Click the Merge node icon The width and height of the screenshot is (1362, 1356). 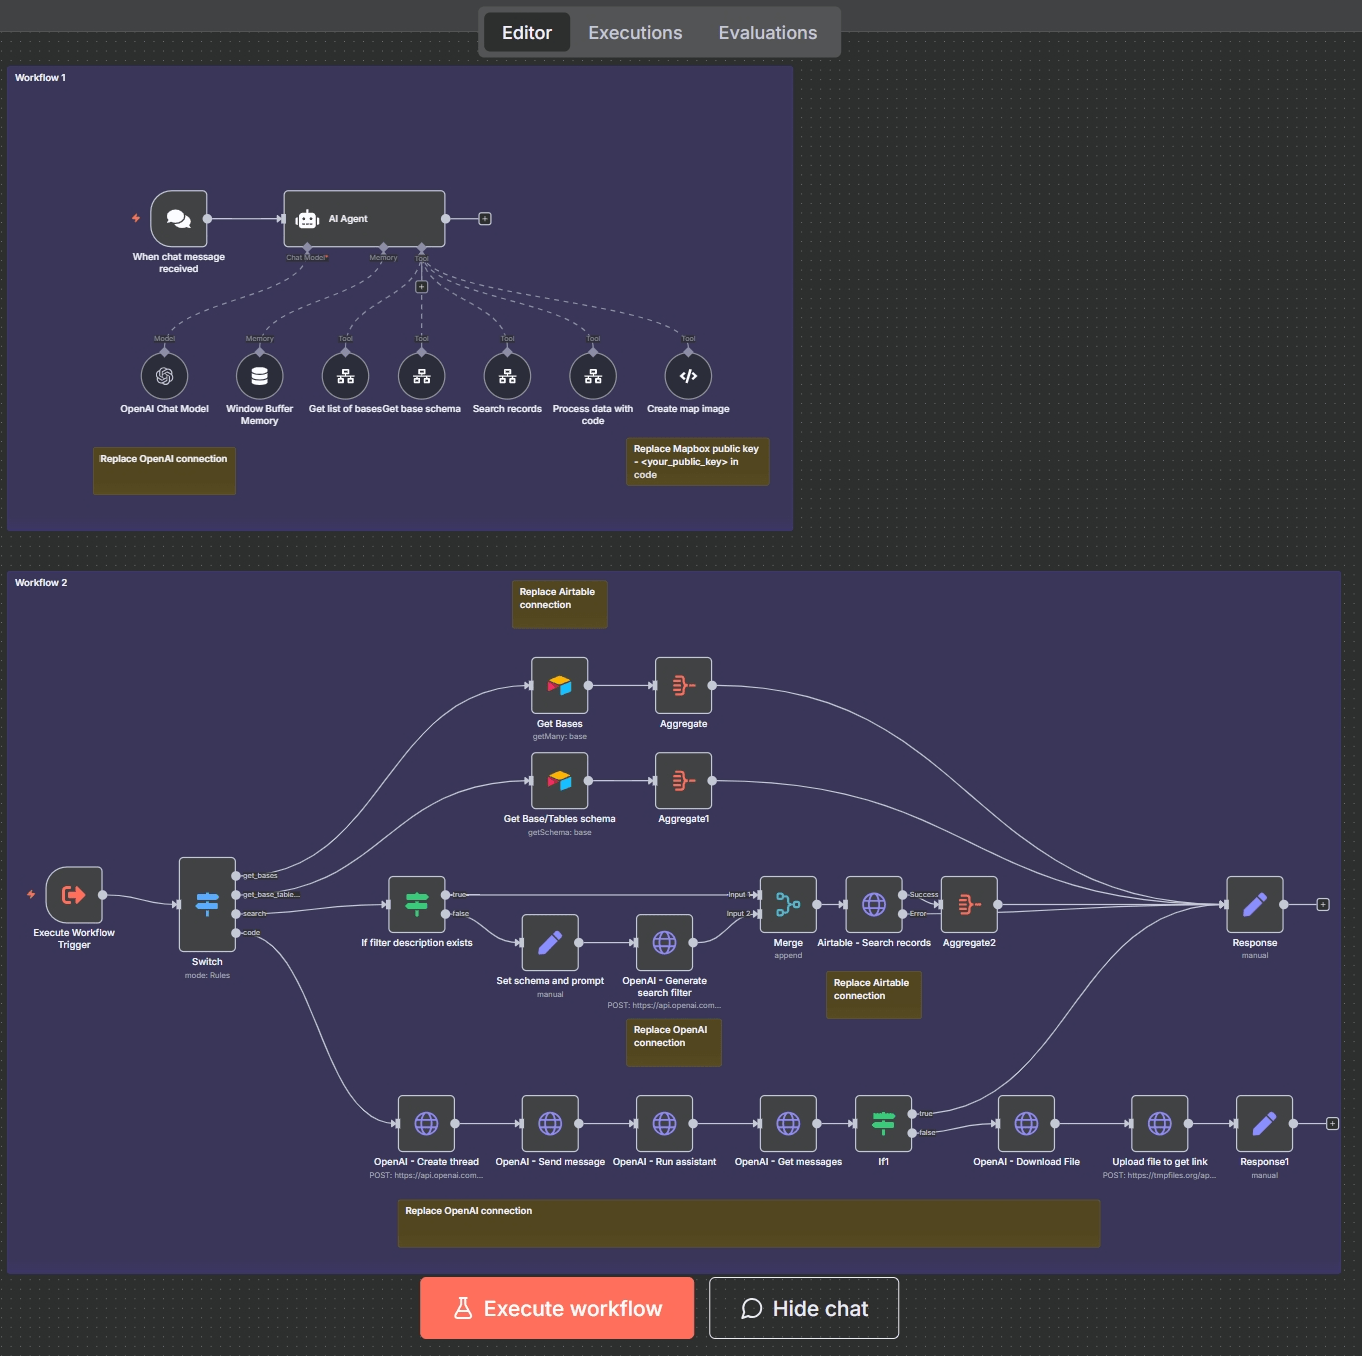tap(788, 905)
